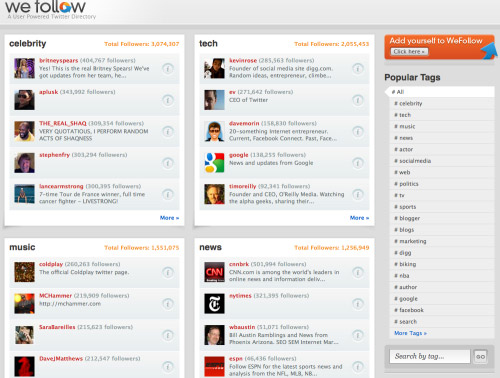The image size is (500, 378).
Task: Open the lancearmstrong username link
Action: pyautogui.click(x=61, y=186)
